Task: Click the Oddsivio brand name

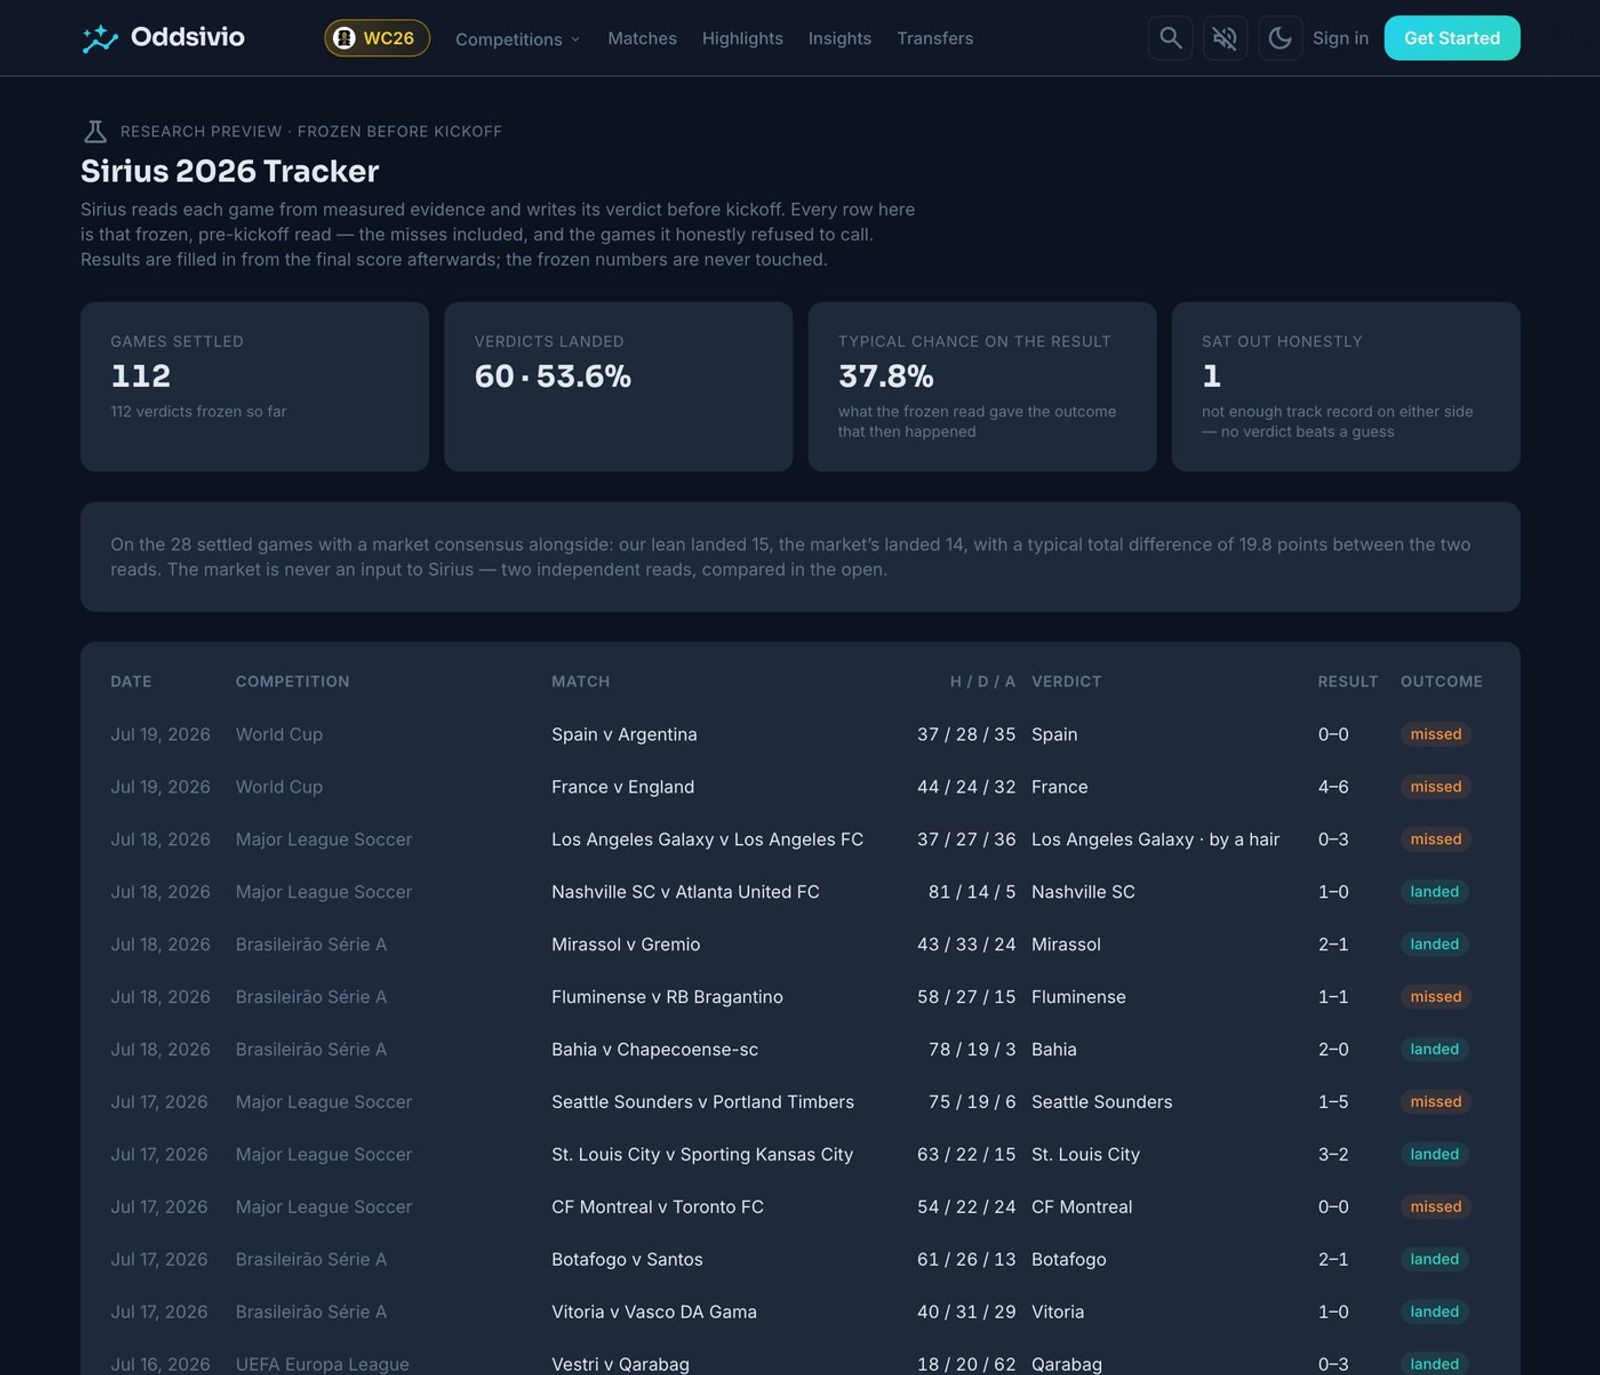Action: tap(187, 37)
